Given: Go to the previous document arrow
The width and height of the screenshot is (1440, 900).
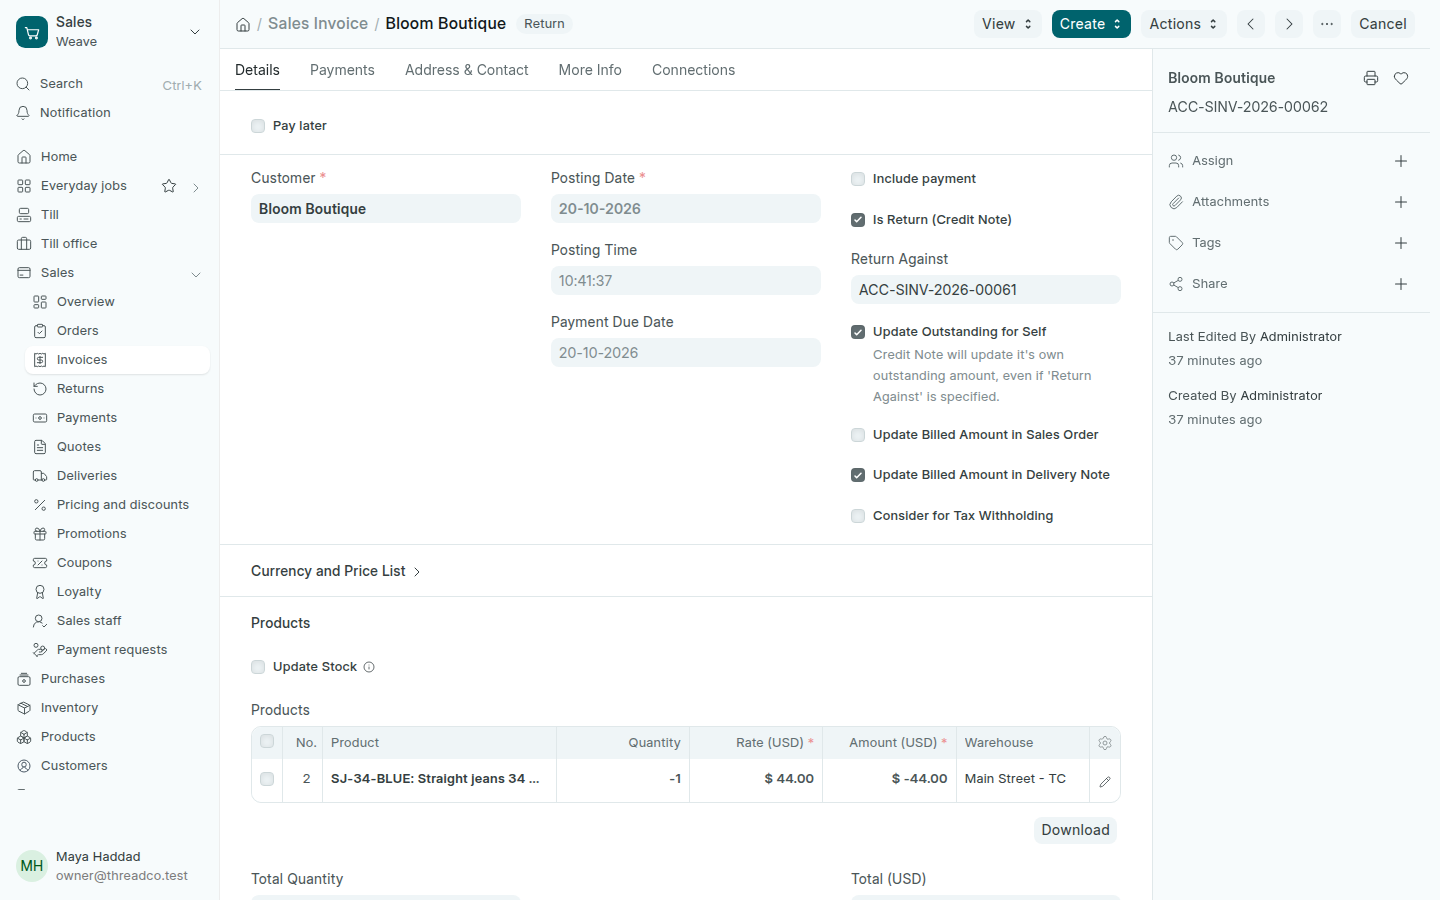Looking at the screenshot, I should [1251, 24].
